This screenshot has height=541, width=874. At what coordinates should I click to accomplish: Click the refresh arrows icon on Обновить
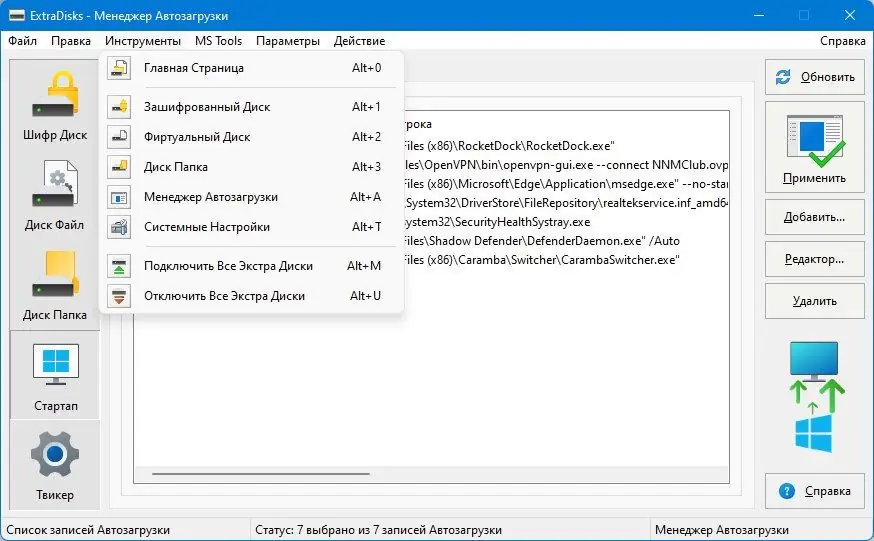(x=783, y=77)
